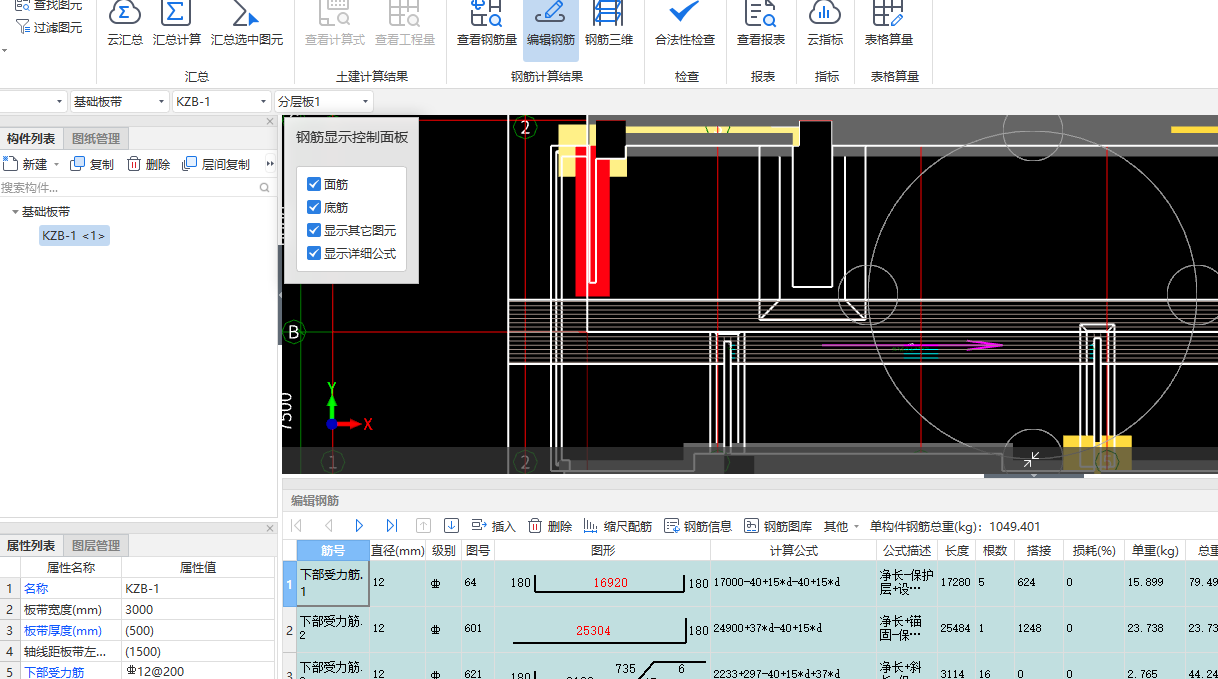Click 层间复制 copy between floors

click(x=216, y=164)
